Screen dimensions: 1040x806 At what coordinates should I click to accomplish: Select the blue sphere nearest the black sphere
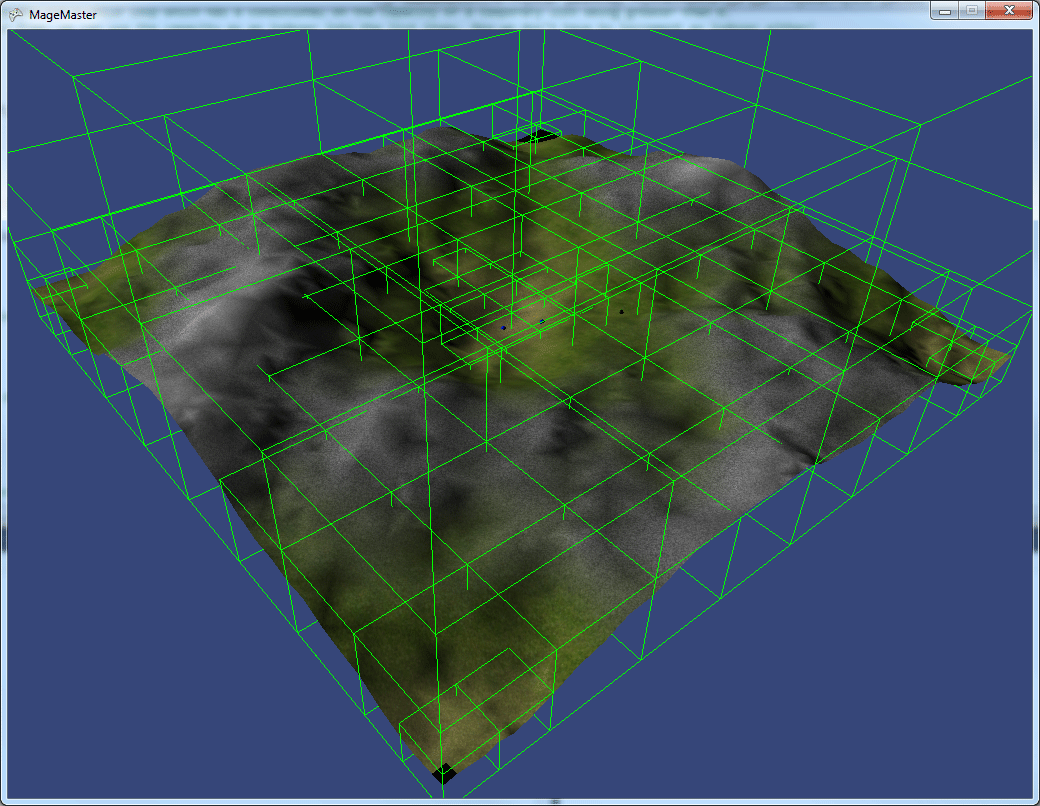[x=542, y=321]
